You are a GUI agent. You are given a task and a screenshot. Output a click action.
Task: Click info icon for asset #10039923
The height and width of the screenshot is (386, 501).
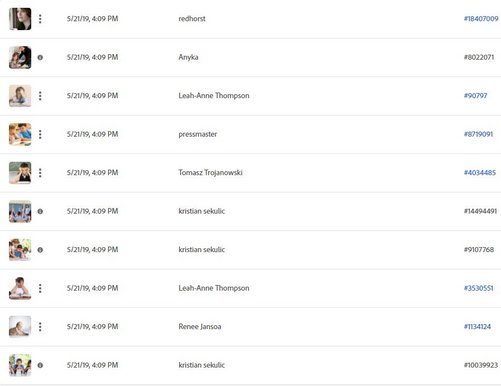click(x=40, y=365)
